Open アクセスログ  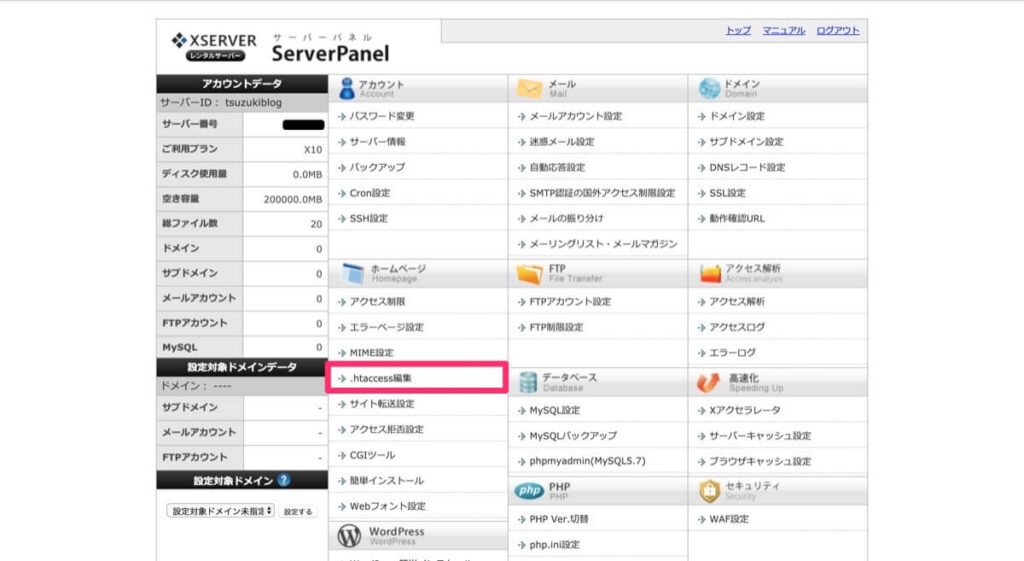(737, 327)
